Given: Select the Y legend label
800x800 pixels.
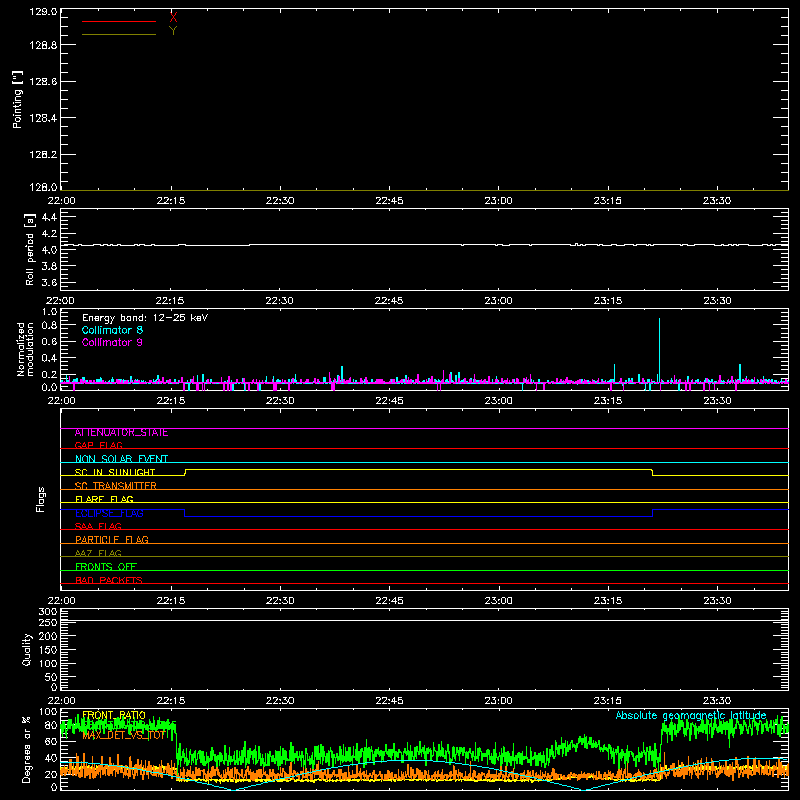Looking at the screenshot, I should point(173,31).
